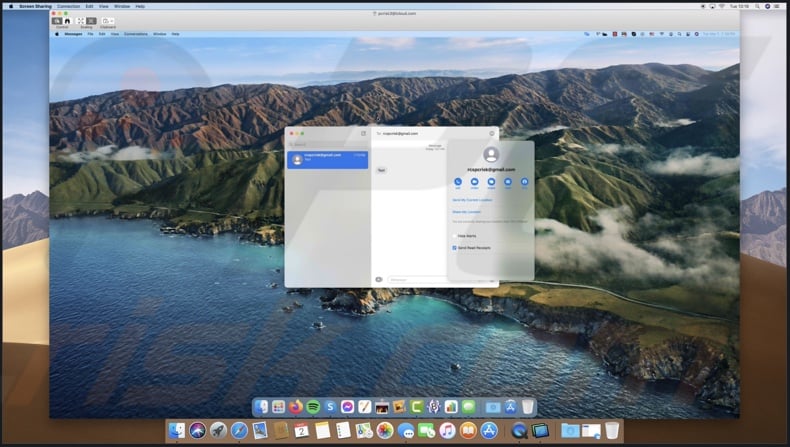This screenshot has height=447, width=790.
Task: Open local Notification Center icon
Action: 778,6
